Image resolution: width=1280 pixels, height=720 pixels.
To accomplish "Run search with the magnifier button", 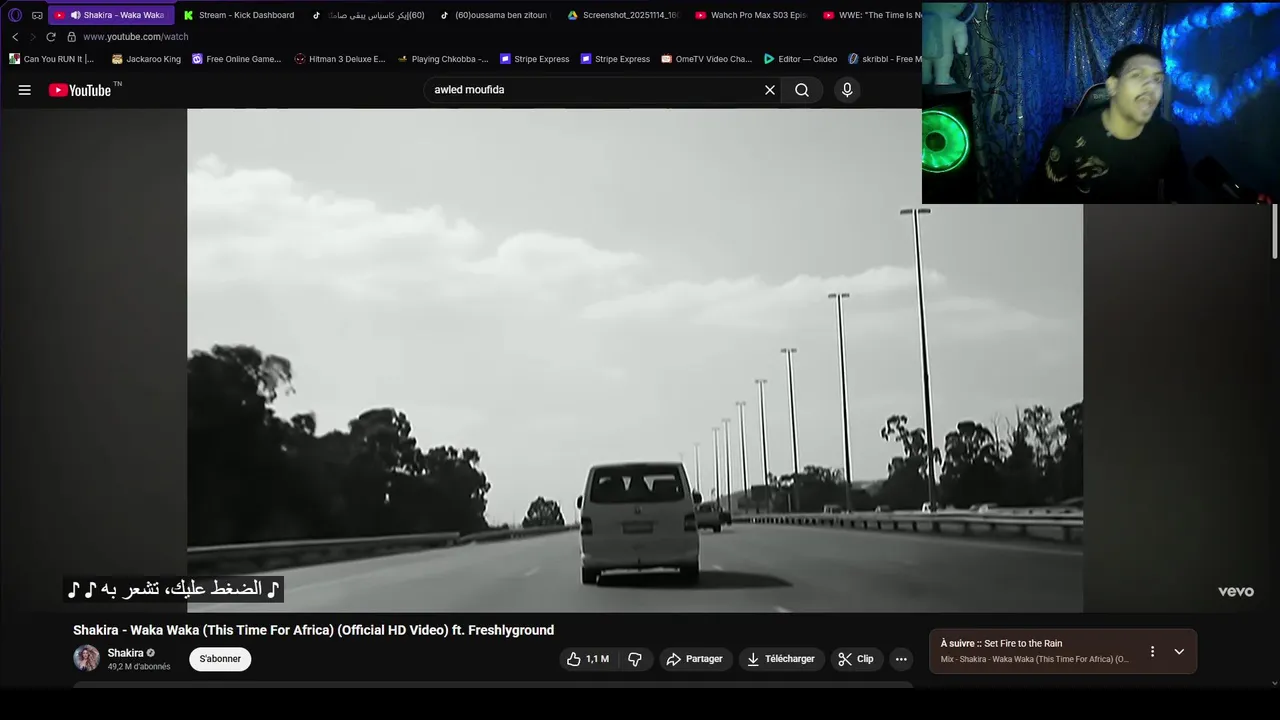I will 802,90.
